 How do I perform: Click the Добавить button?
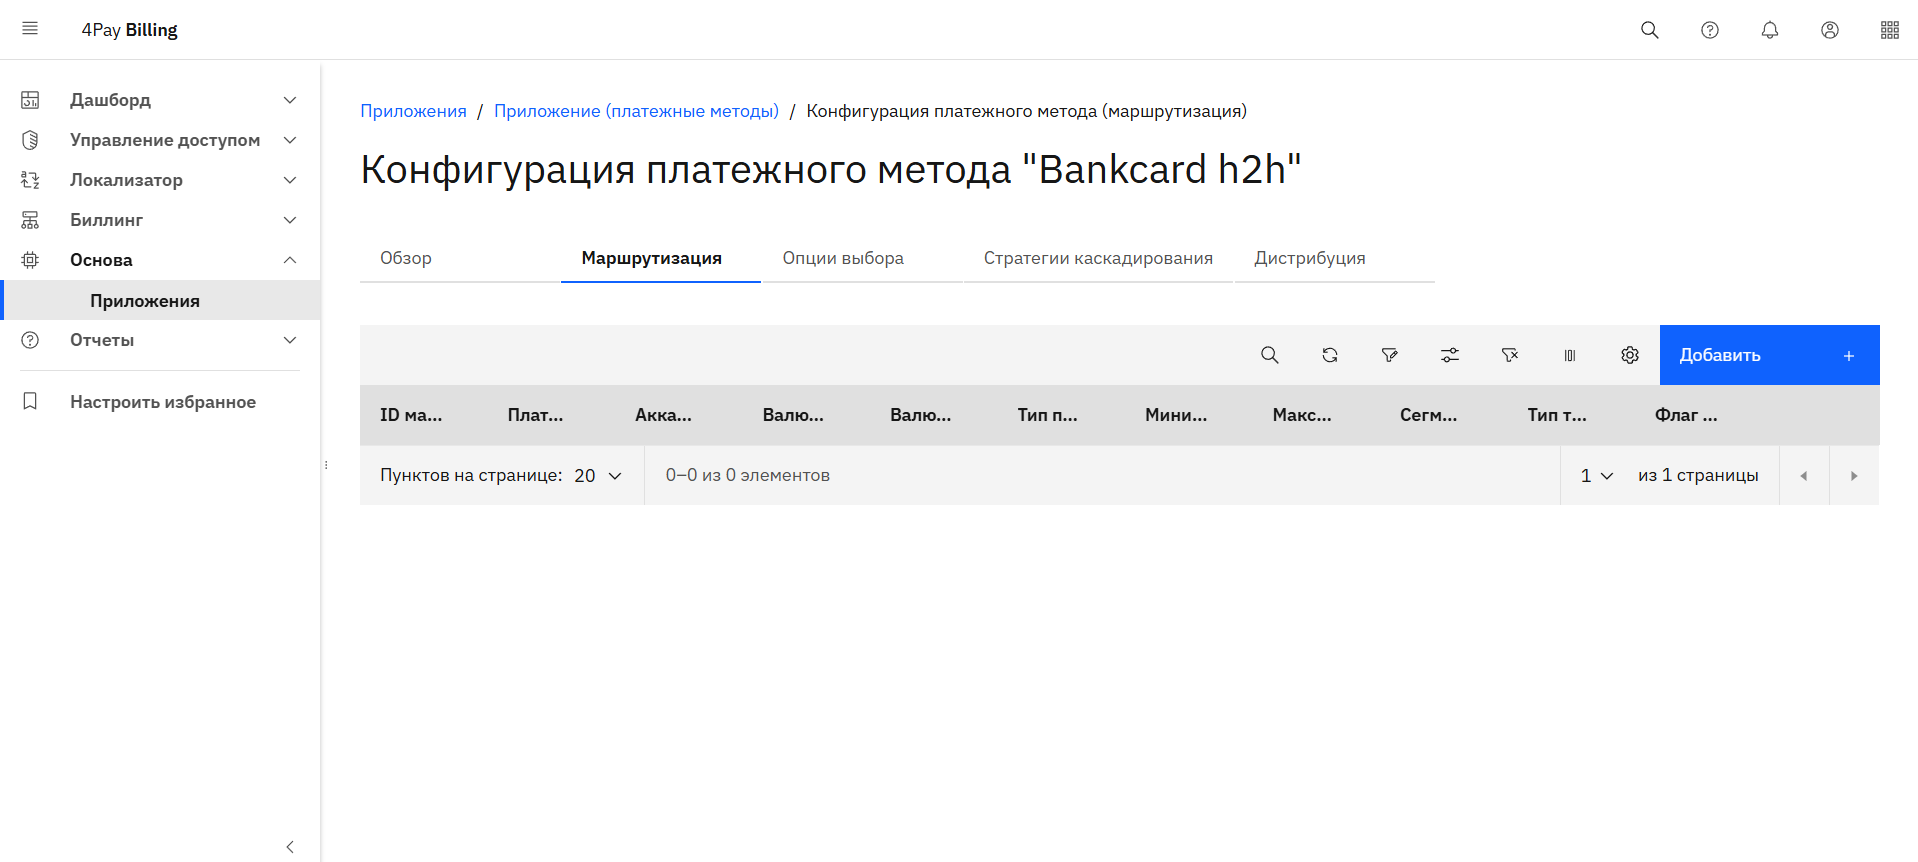point(1768,355)
